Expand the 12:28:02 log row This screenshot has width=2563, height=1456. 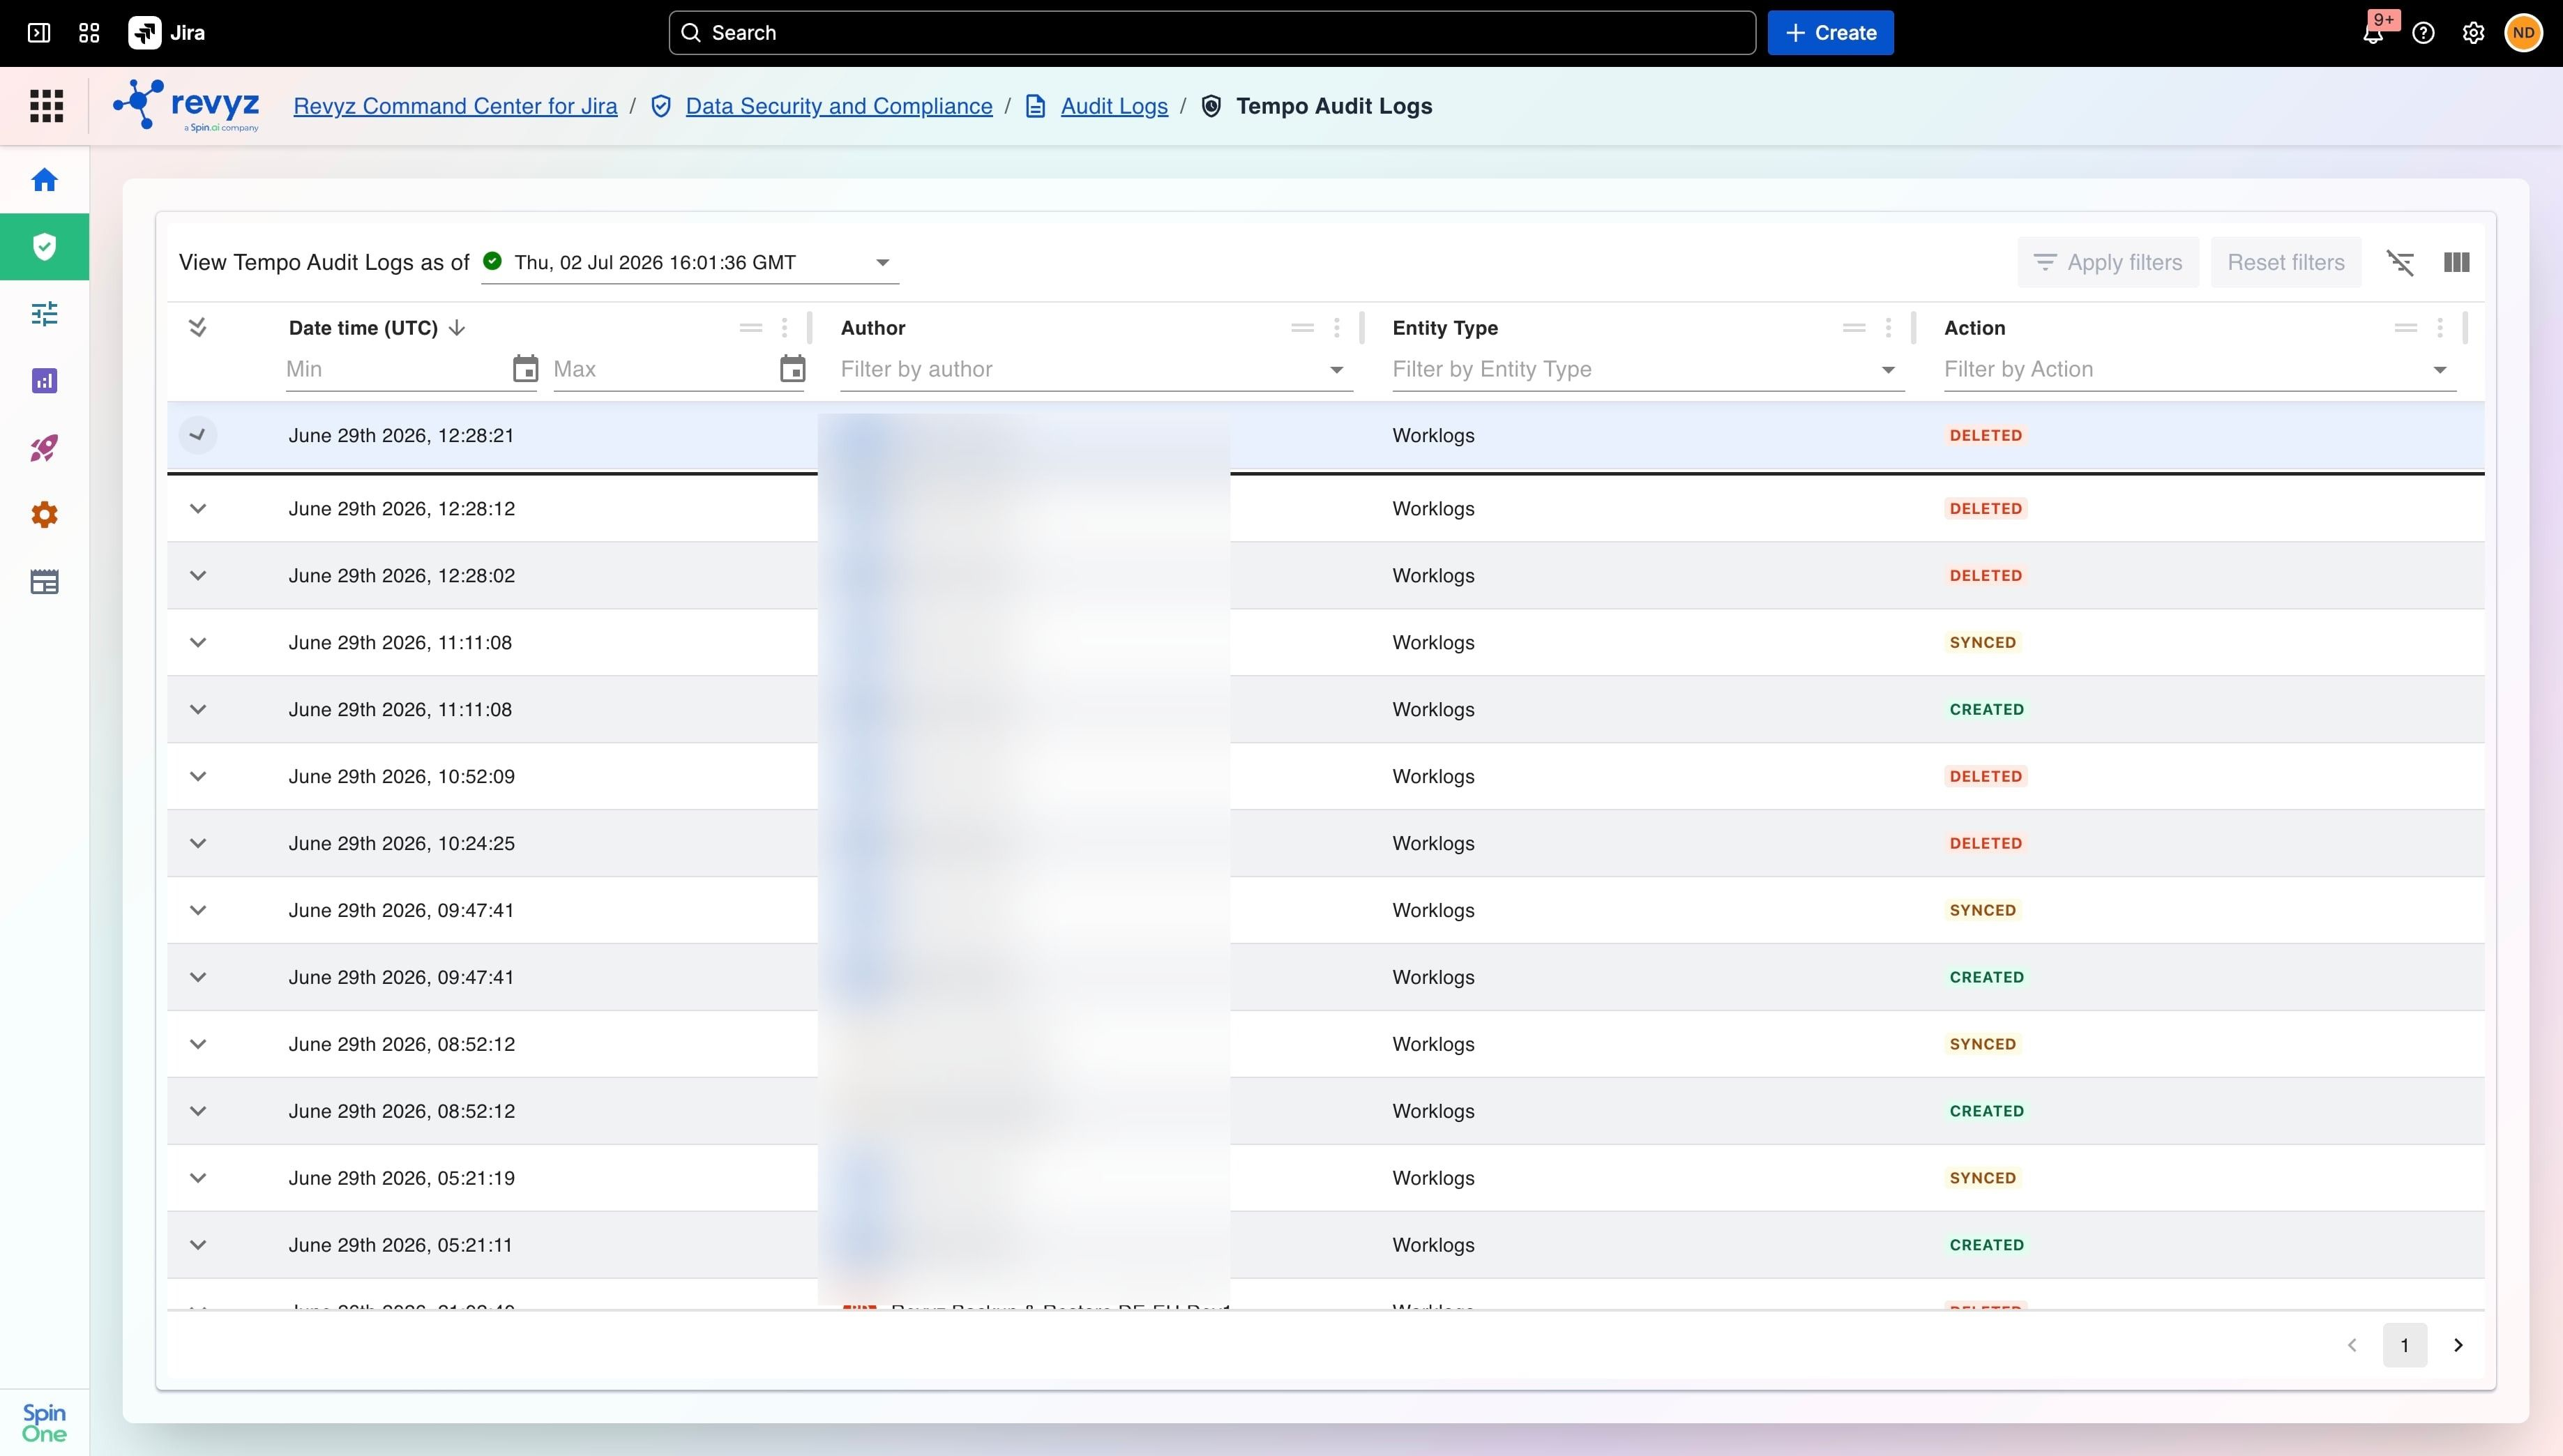198,576
